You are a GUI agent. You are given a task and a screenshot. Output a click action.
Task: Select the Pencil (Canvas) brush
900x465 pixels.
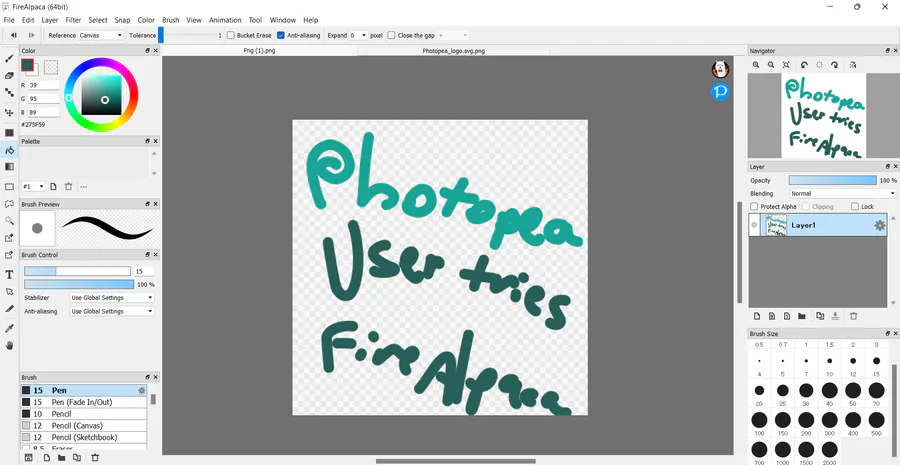tap(84, 425)
